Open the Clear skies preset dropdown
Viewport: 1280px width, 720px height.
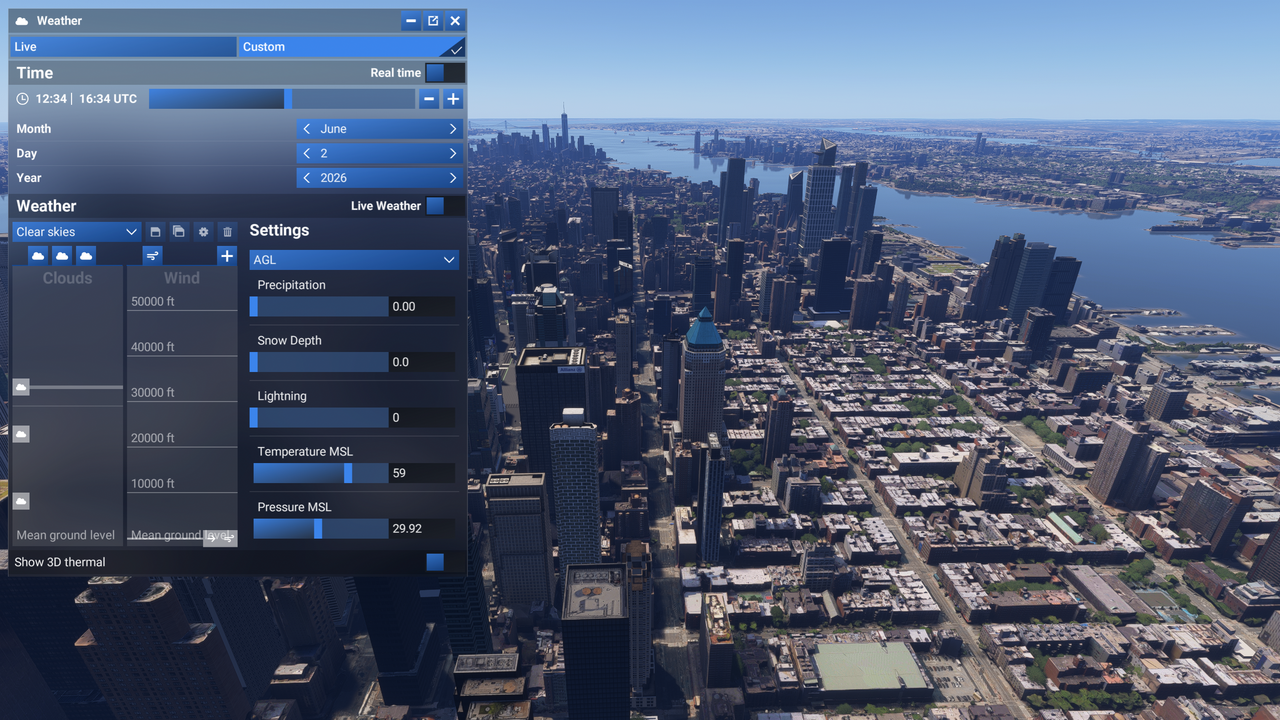(76, 232)
